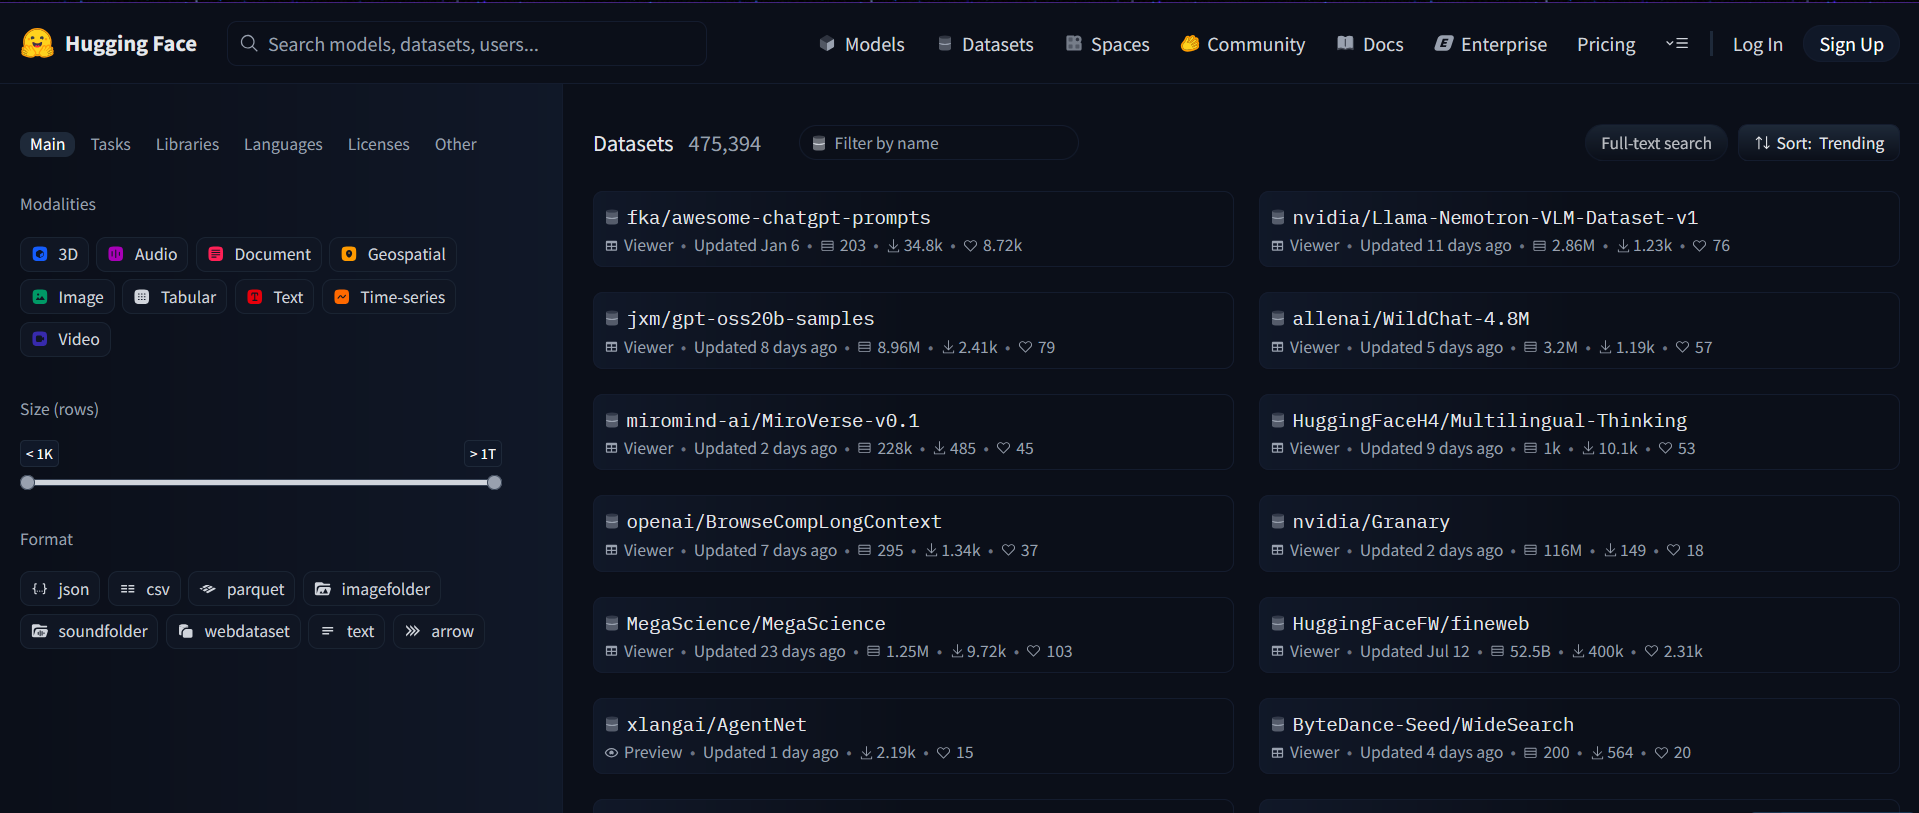
Task: Click the Video modality icon
Action: coord(40,339)
